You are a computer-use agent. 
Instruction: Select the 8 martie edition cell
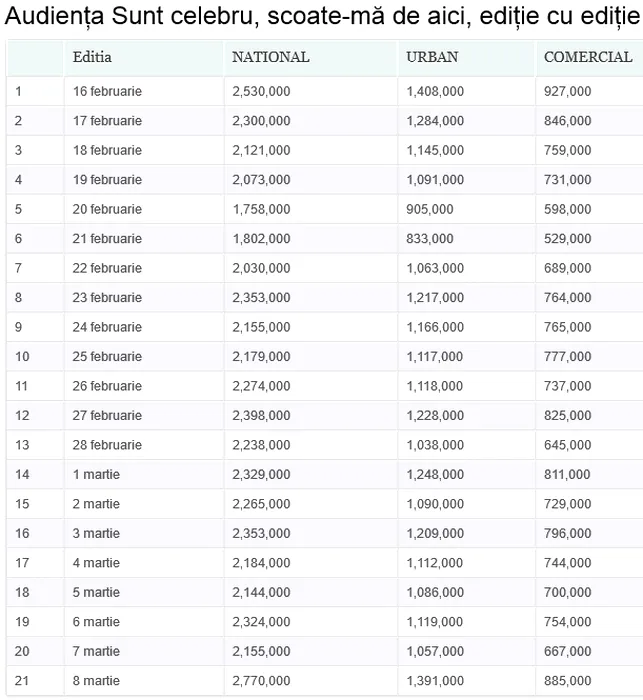(96, 681)
